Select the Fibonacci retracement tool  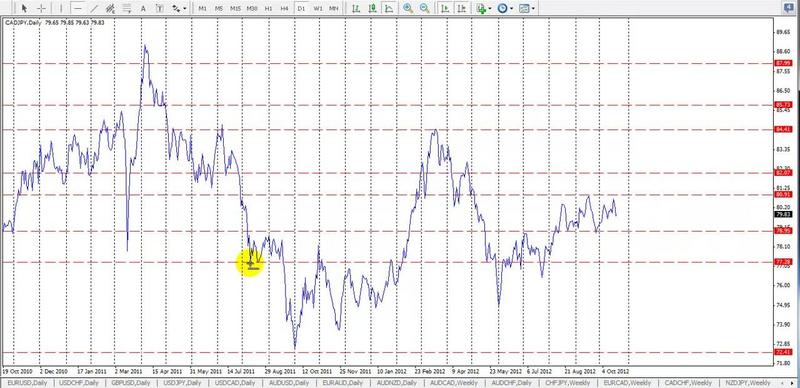coord(127,8)
